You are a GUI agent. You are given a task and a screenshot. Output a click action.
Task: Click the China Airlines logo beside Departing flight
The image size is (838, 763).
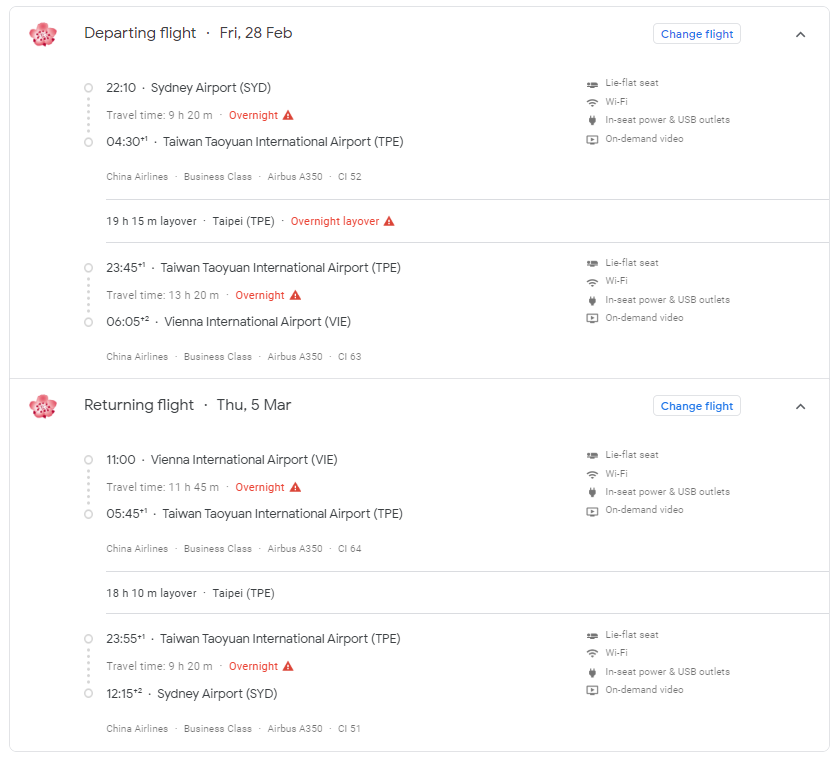click(x=43, y=34)
